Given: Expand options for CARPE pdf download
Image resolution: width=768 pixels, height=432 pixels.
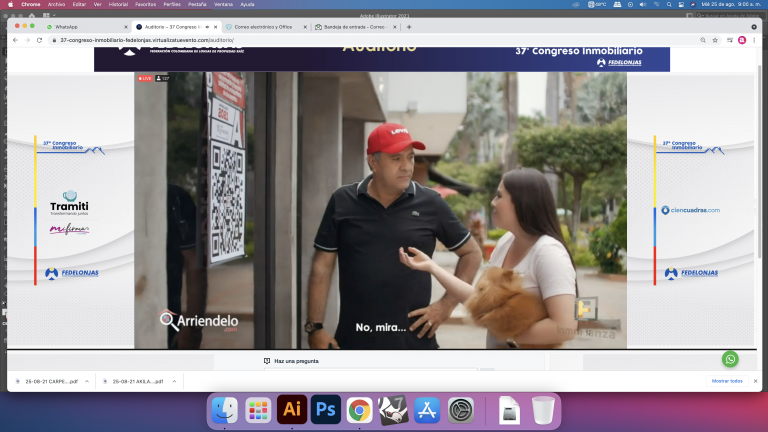Looking at the screenshot, I should [x=87, y=381].
